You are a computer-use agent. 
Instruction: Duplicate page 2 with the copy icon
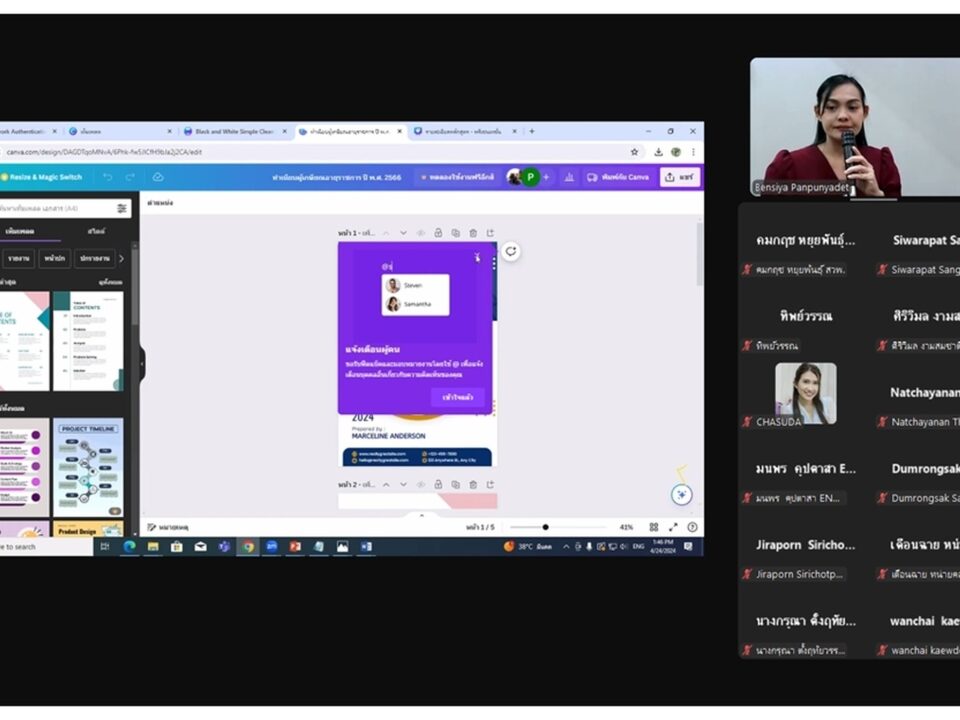456,484
